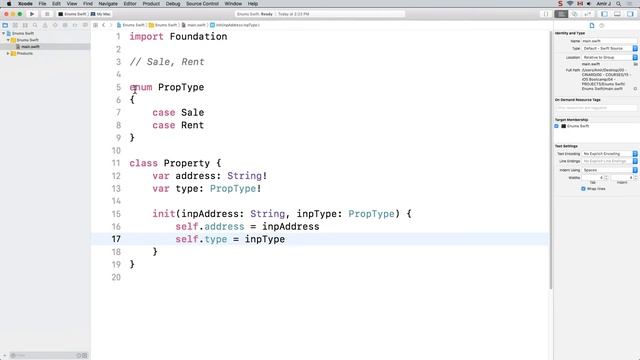Toggle the right Inspectors pane
The image size is (640, 360).
pyautogui.click(x=631, y=14)
